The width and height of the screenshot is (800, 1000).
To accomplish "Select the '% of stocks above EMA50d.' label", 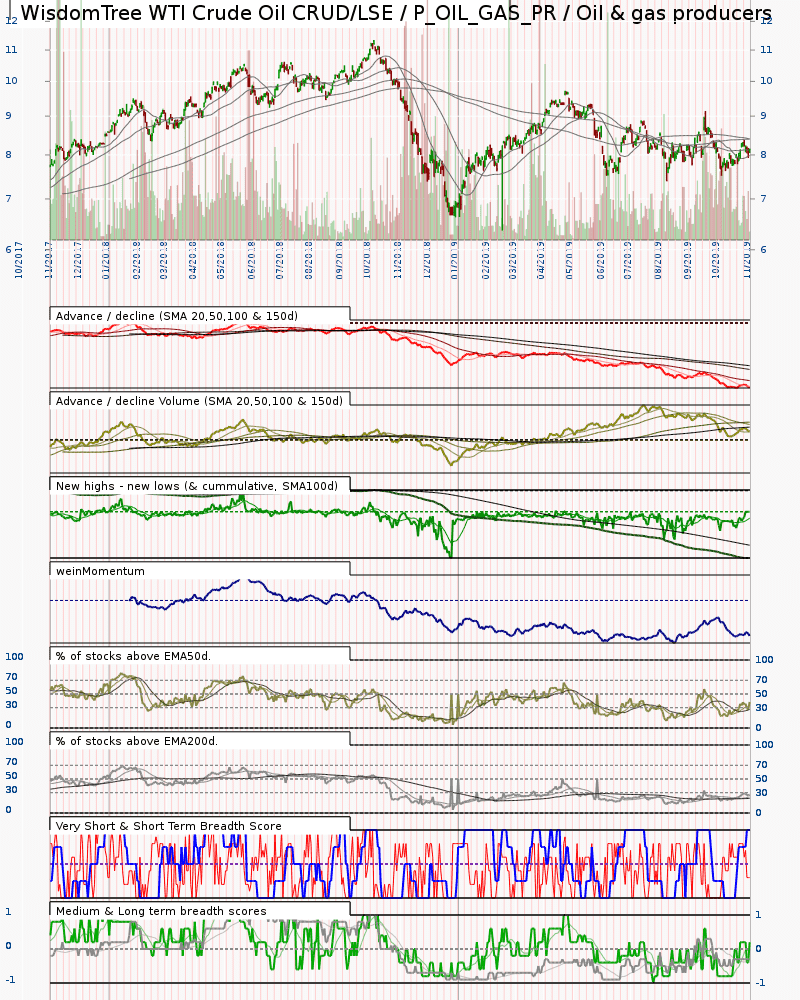I will point(133,656).
